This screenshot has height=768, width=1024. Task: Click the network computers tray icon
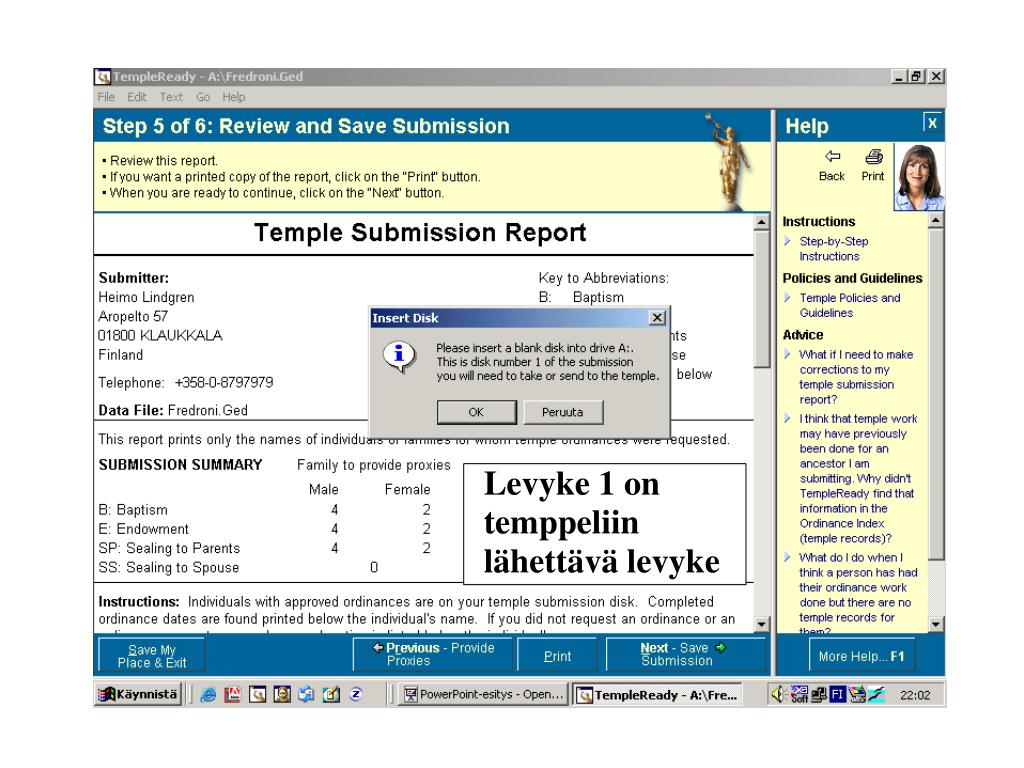click(819, 695)
